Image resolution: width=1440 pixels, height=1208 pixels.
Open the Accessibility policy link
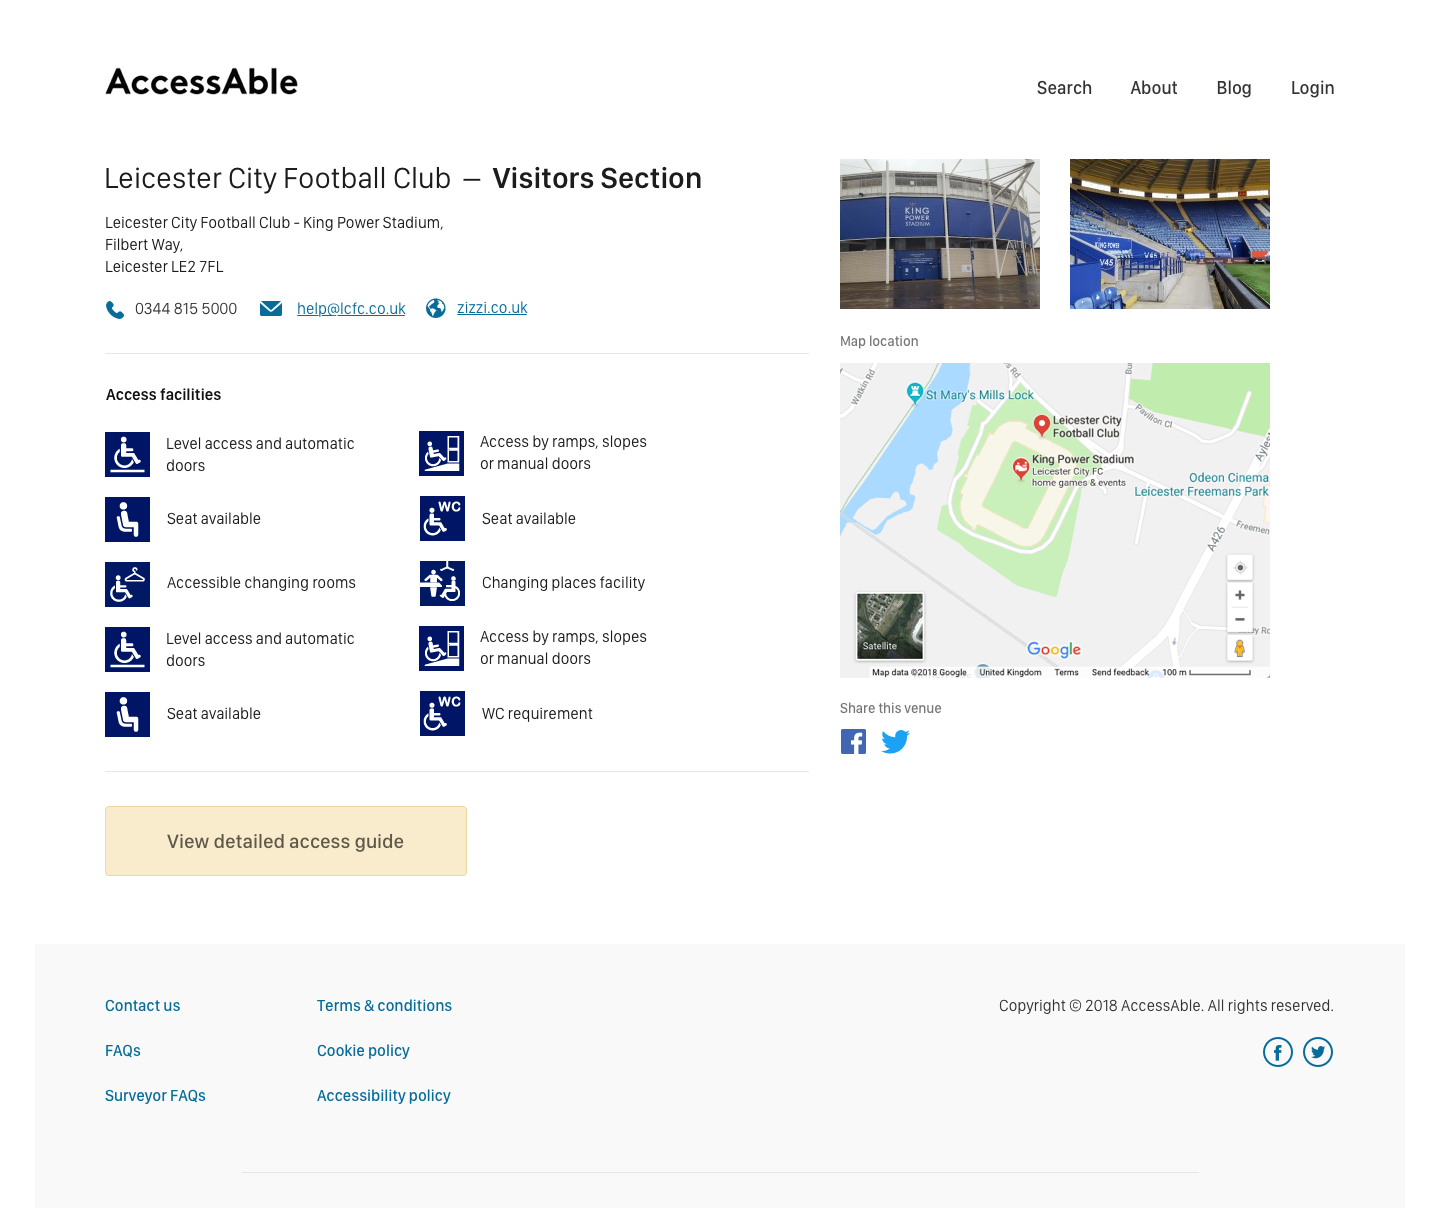tap(384, 1096)
